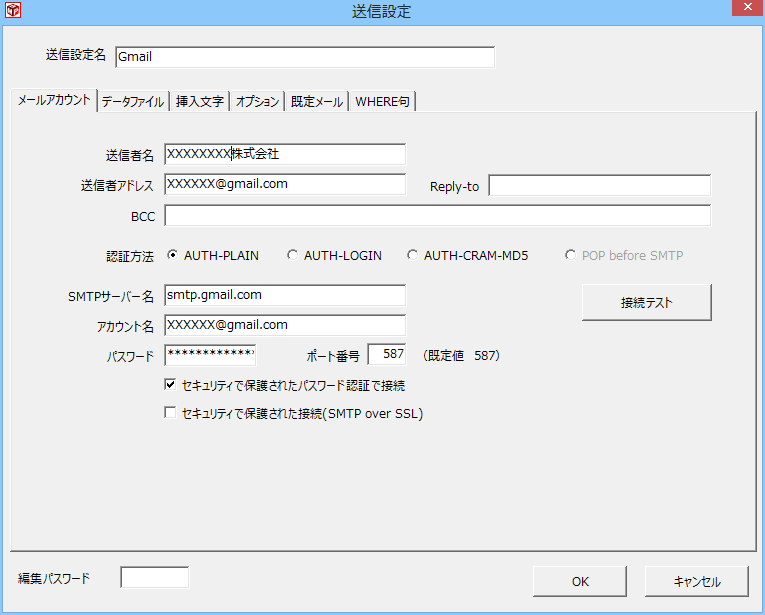
Task: Click the application icon in title bar
Action: coord(13,10)
